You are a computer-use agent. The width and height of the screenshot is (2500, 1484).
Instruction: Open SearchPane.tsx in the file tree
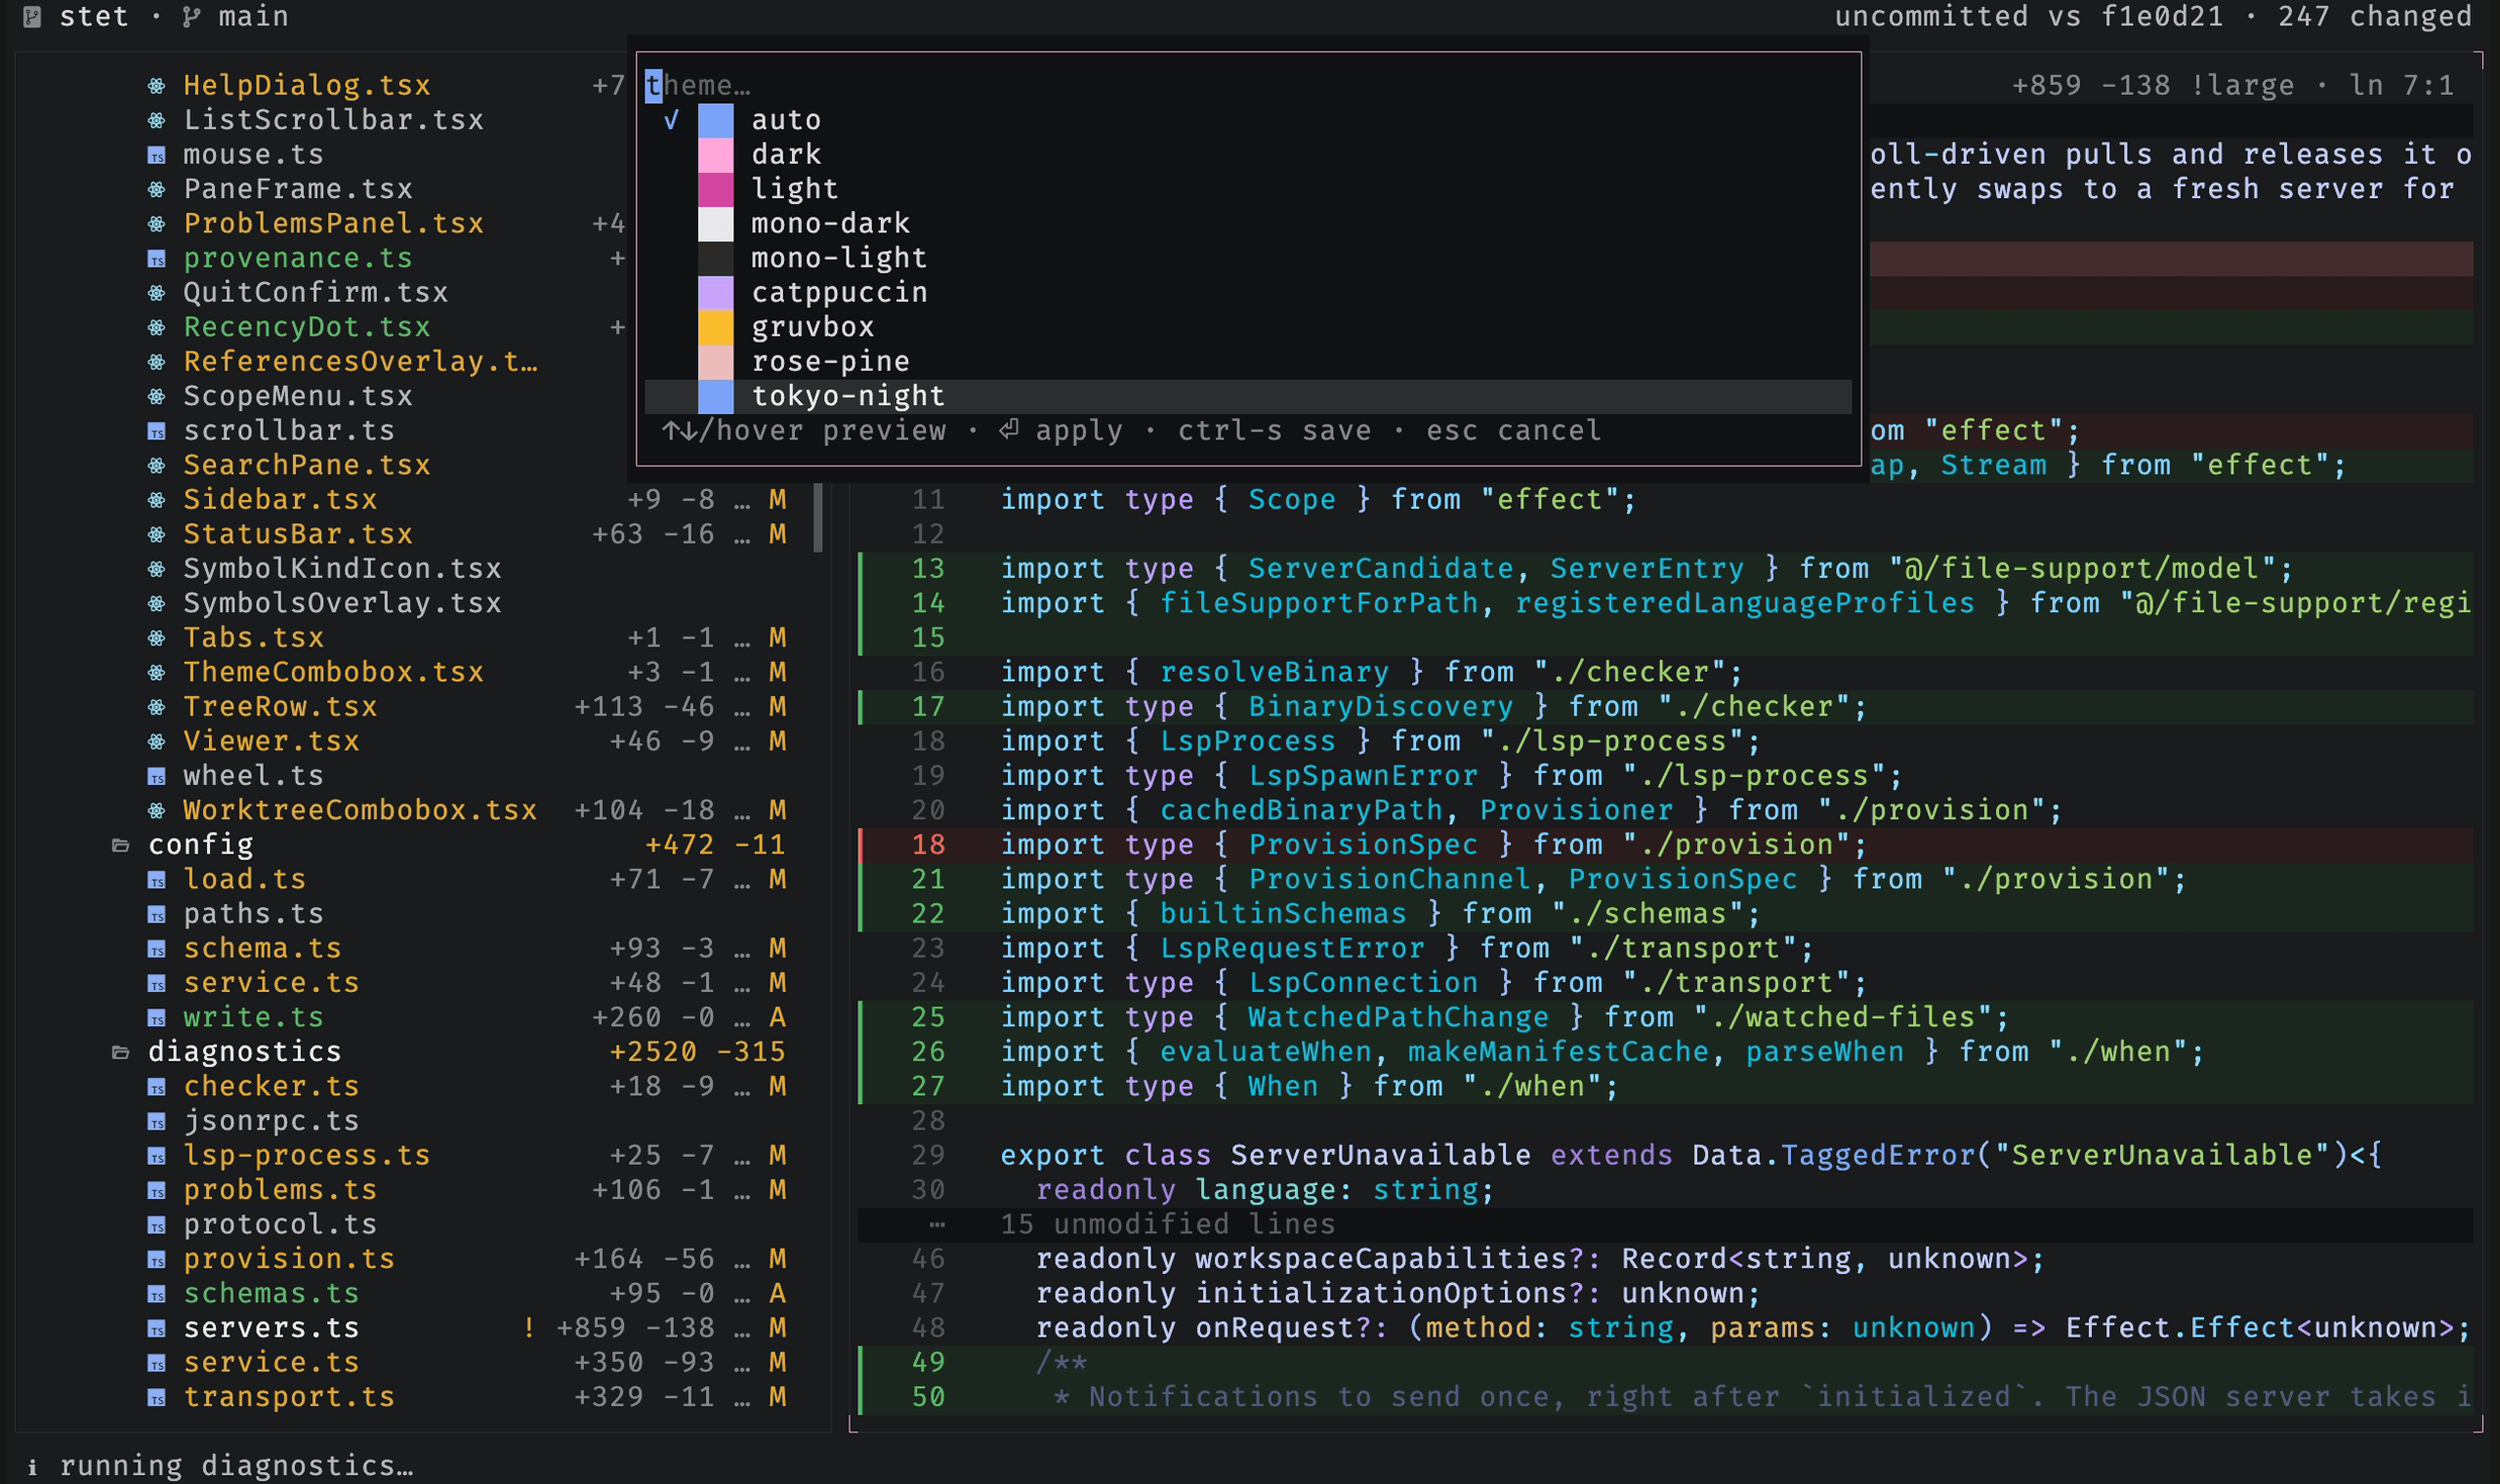tap(307, 466)
